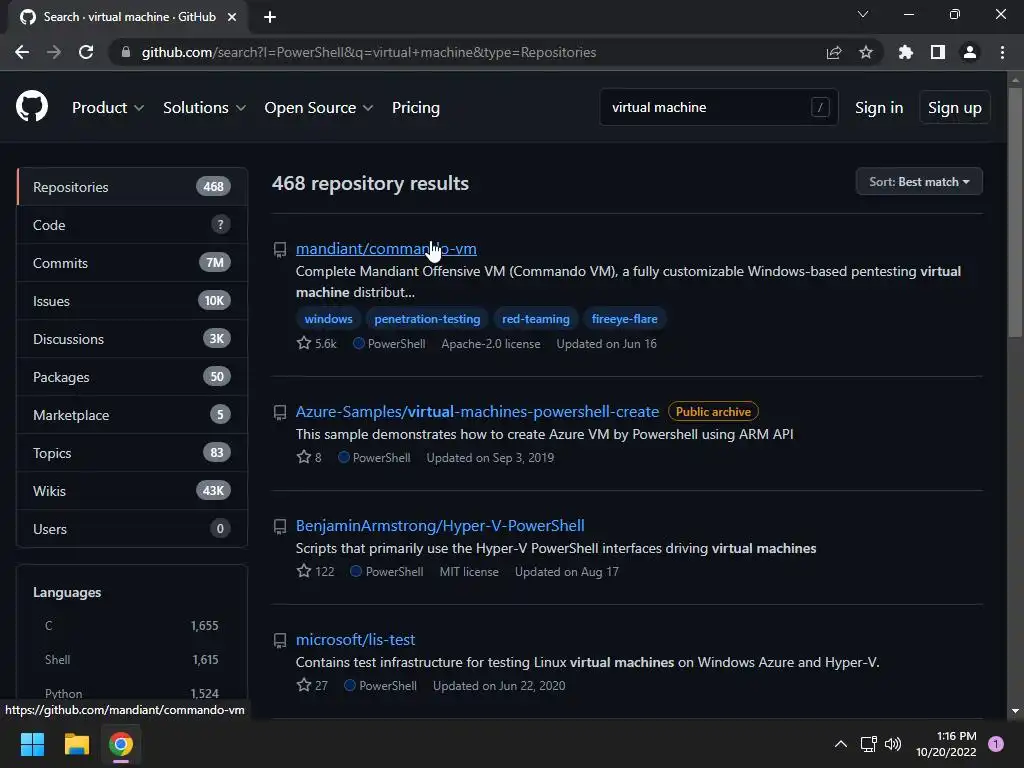Viewport: 1024px width, 768px height.
Task: Expand the Product dropdown menu
Action: click(x=108, y=107)
